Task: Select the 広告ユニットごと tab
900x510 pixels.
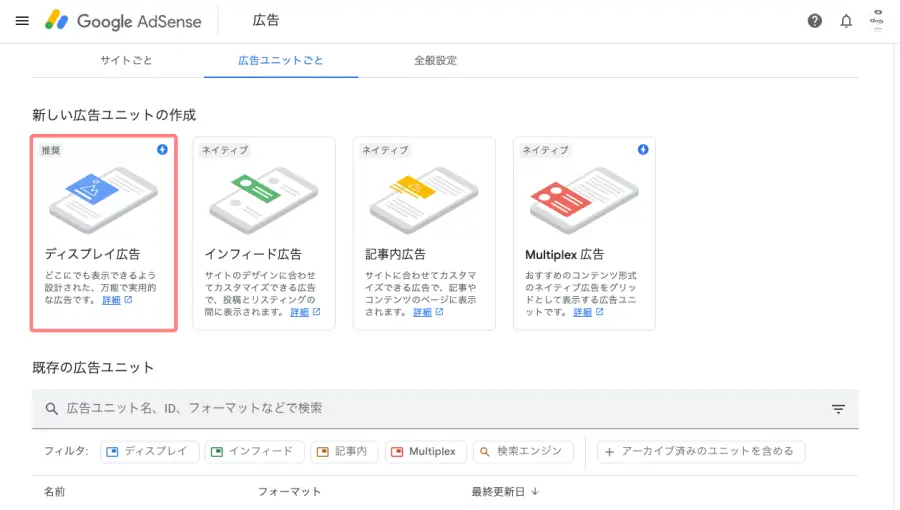Action: tap(281, 60)
